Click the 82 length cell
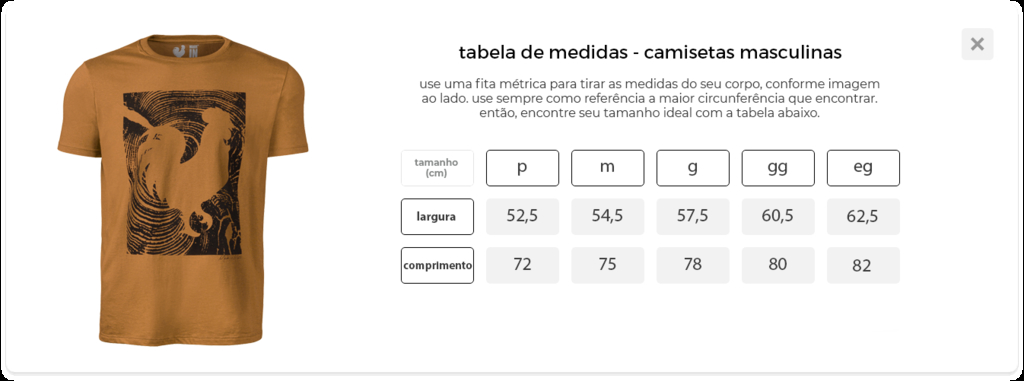This screenshot has height=381, width=1024. tap(863, 265)
